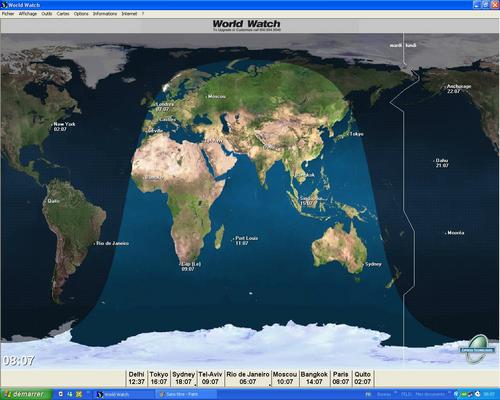500x400 pixels.
Task: Open the ? help menu
Action: click(x=143, y=14)
